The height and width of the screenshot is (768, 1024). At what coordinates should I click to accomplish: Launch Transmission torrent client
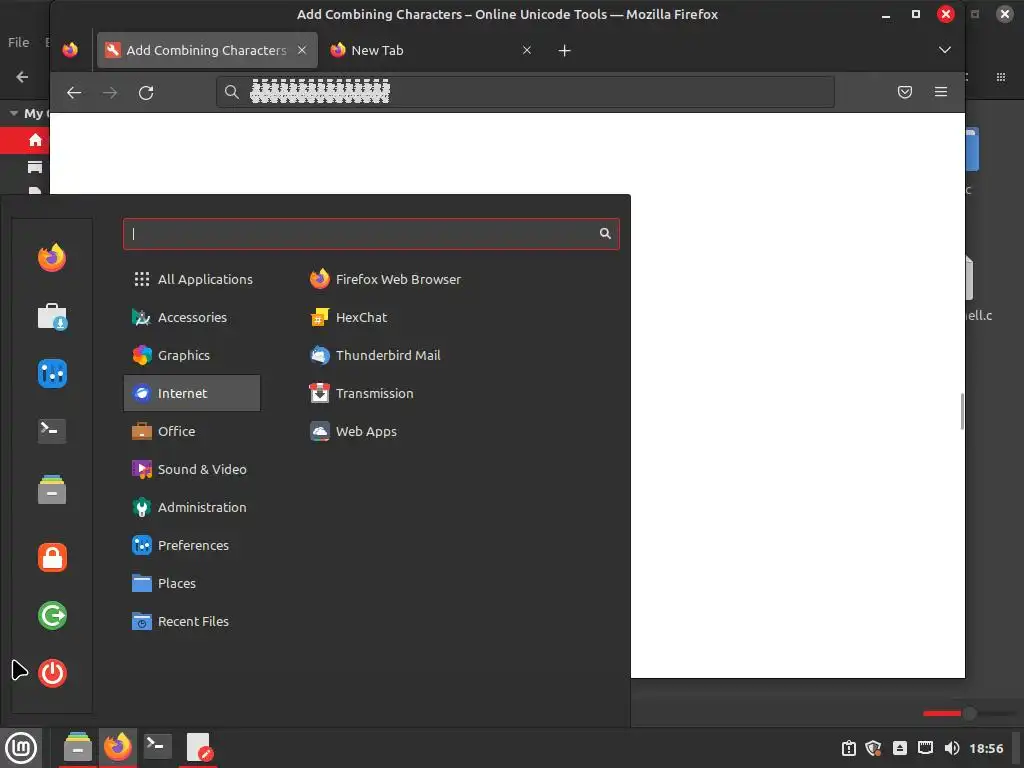(x=362, y=393)
